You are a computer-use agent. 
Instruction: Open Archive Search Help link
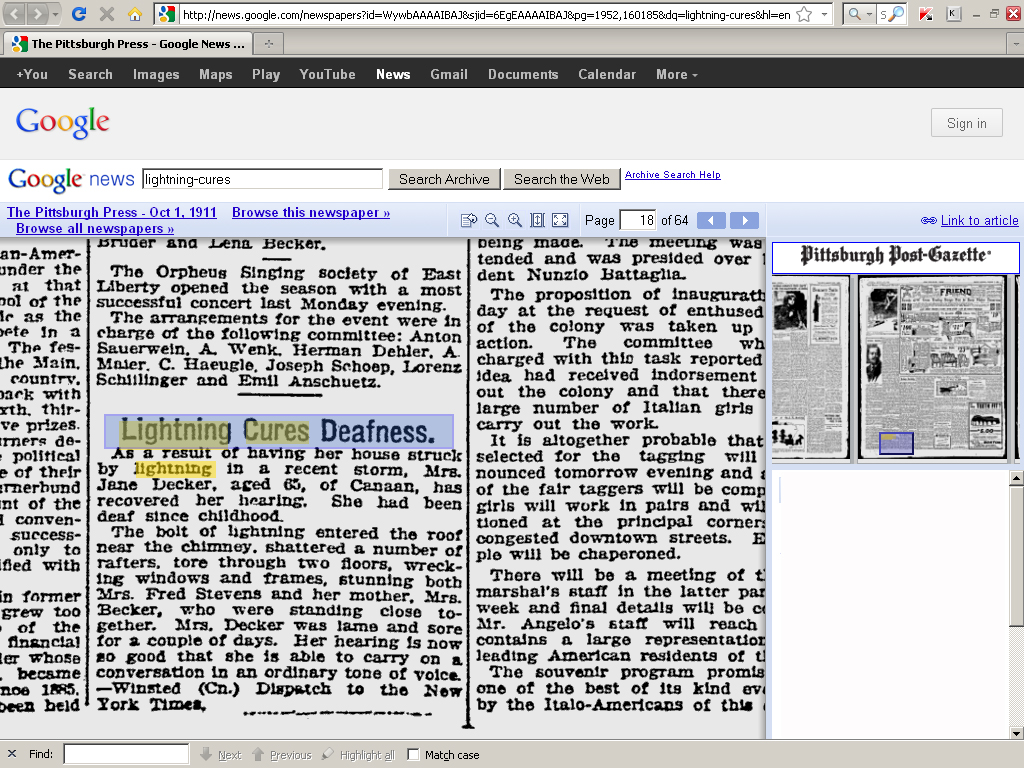(x=673, y=174)
